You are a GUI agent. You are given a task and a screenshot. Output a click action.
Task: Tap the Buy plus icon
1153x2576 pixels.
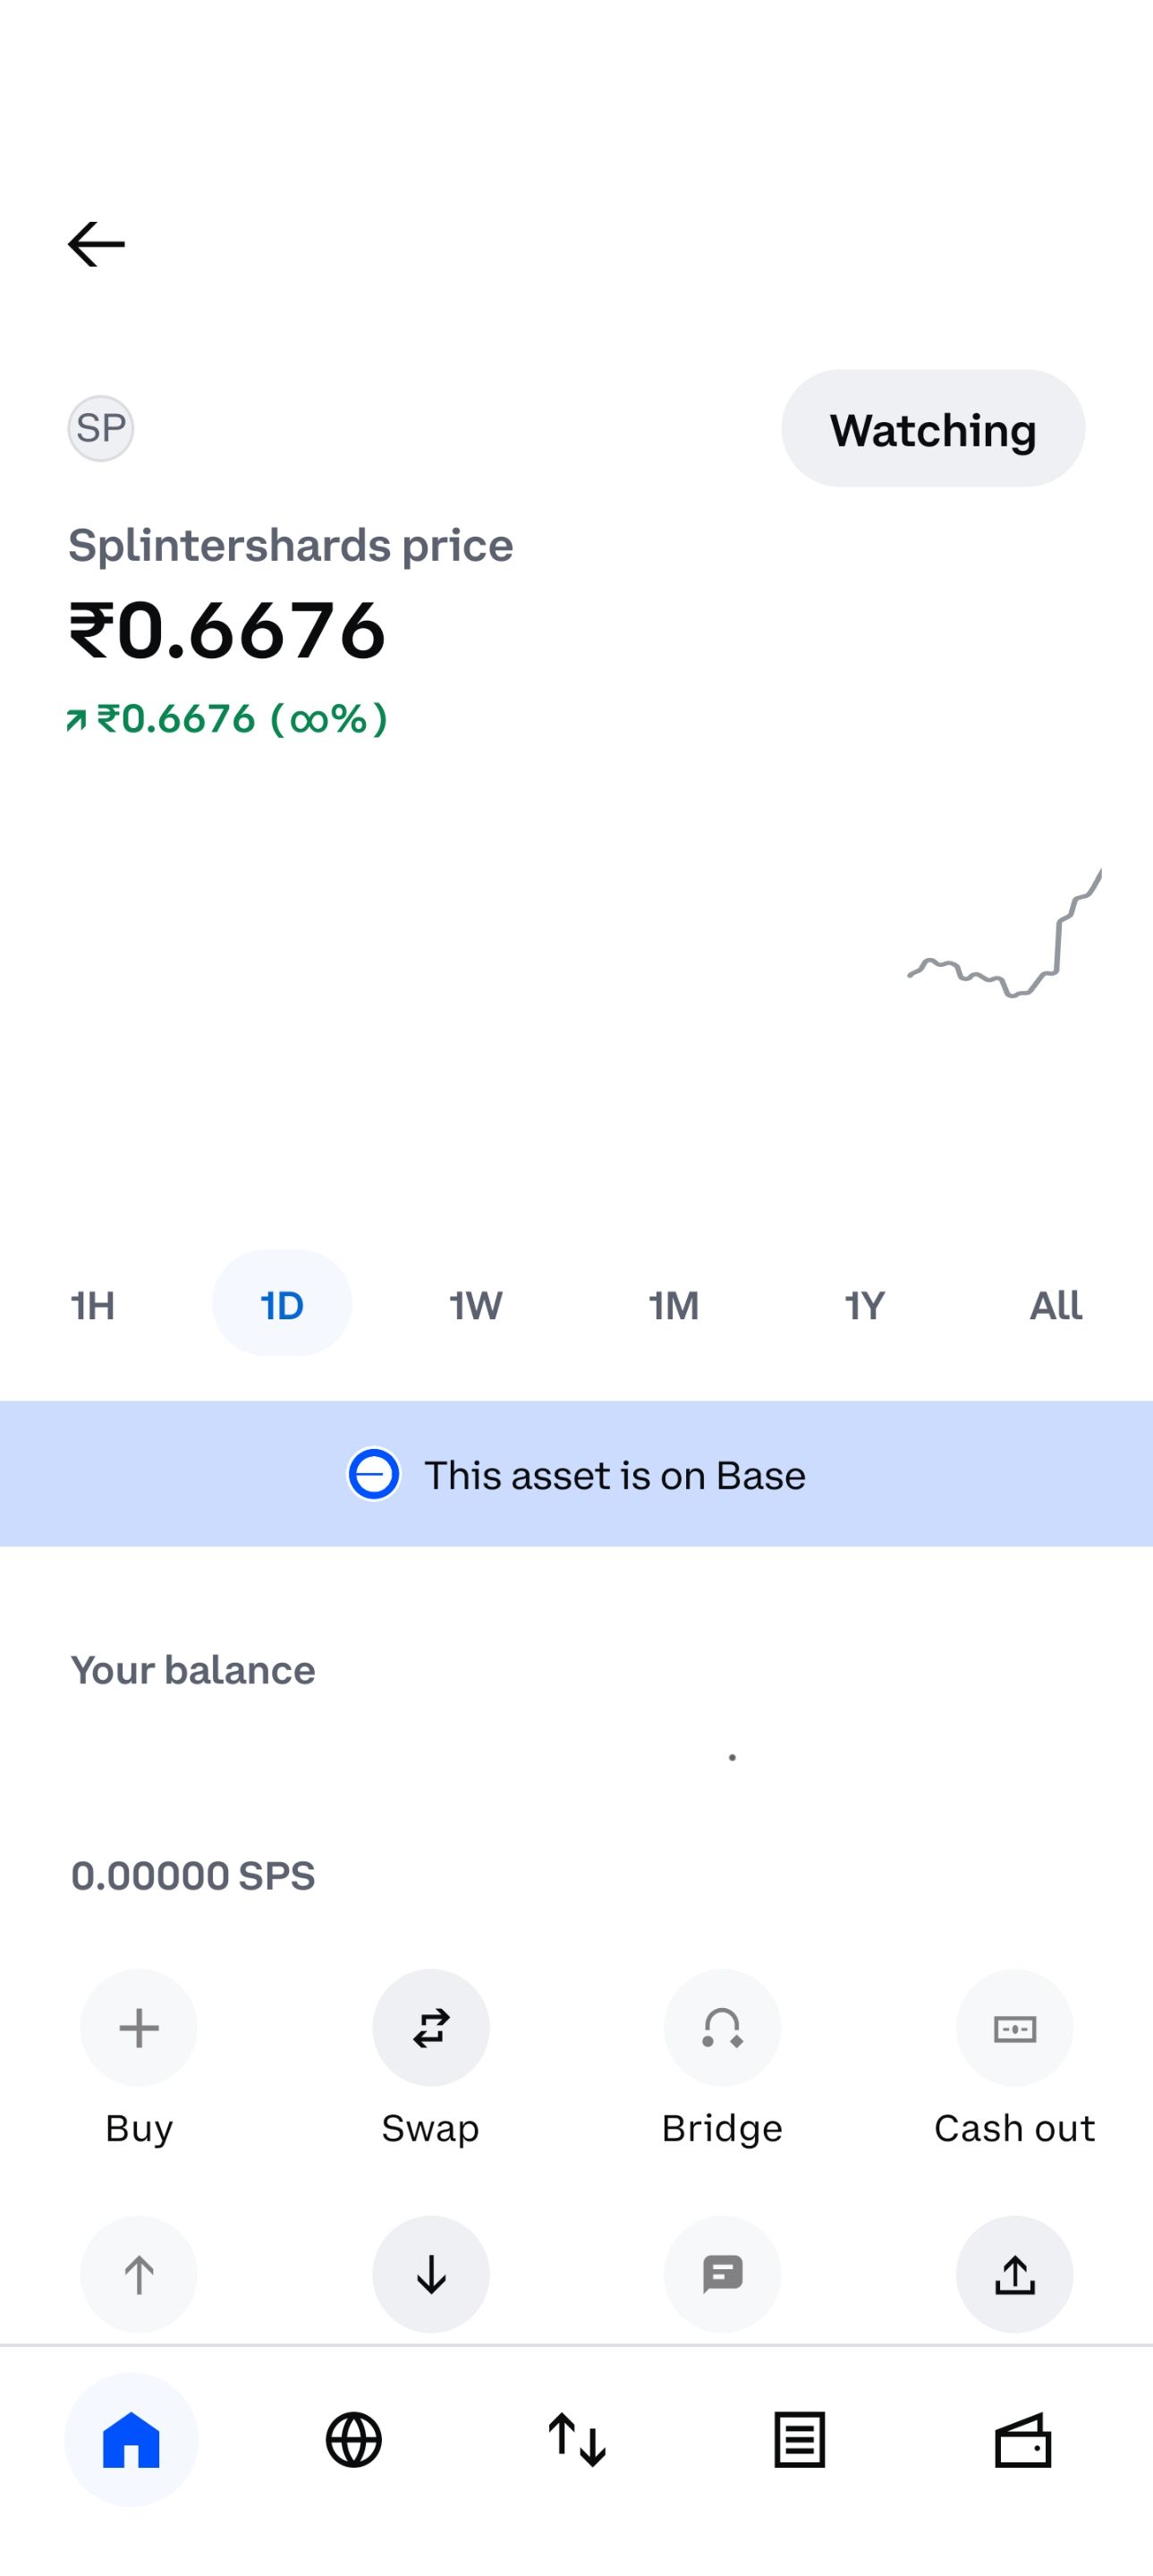pos(139,2027)
